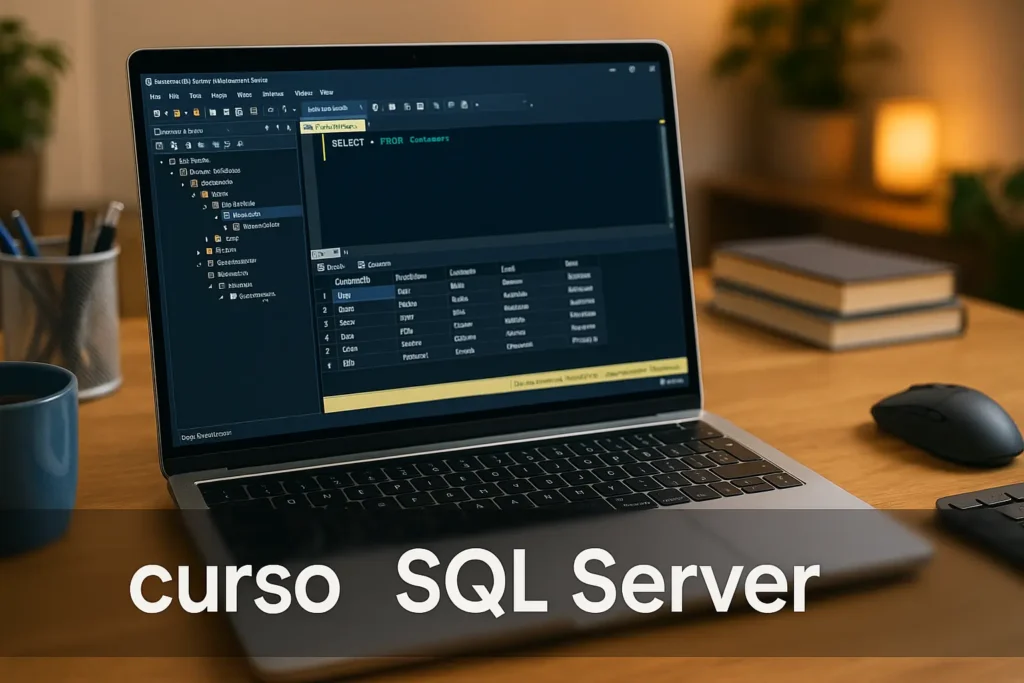Switch to the first results pane tab
Screen dimensions: 1024x683
[331, 266]
